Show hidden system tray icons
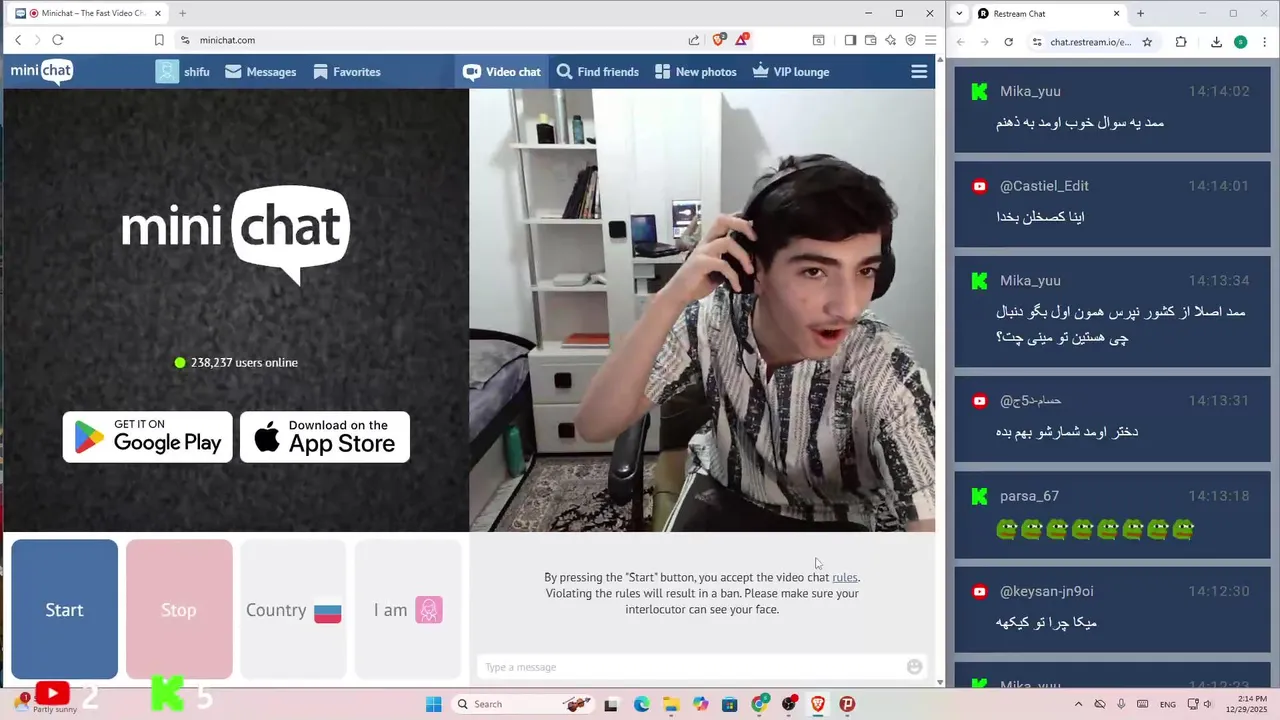The image size is (1280, 720). click(x=1078, y=704)
